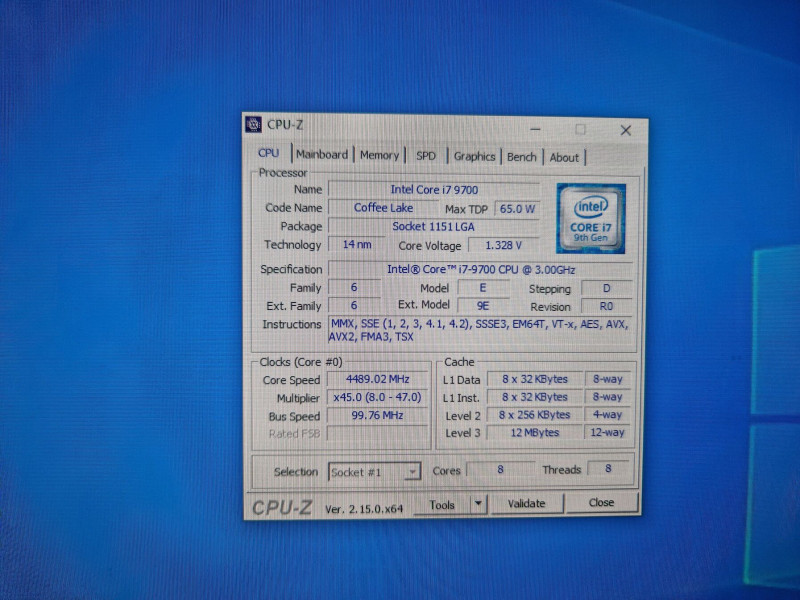Image resolution: width=800 pixels, height=600 pixels.
Task: Click the Bus Speed value 99.76 MHz
Action: tap(378, 415)
